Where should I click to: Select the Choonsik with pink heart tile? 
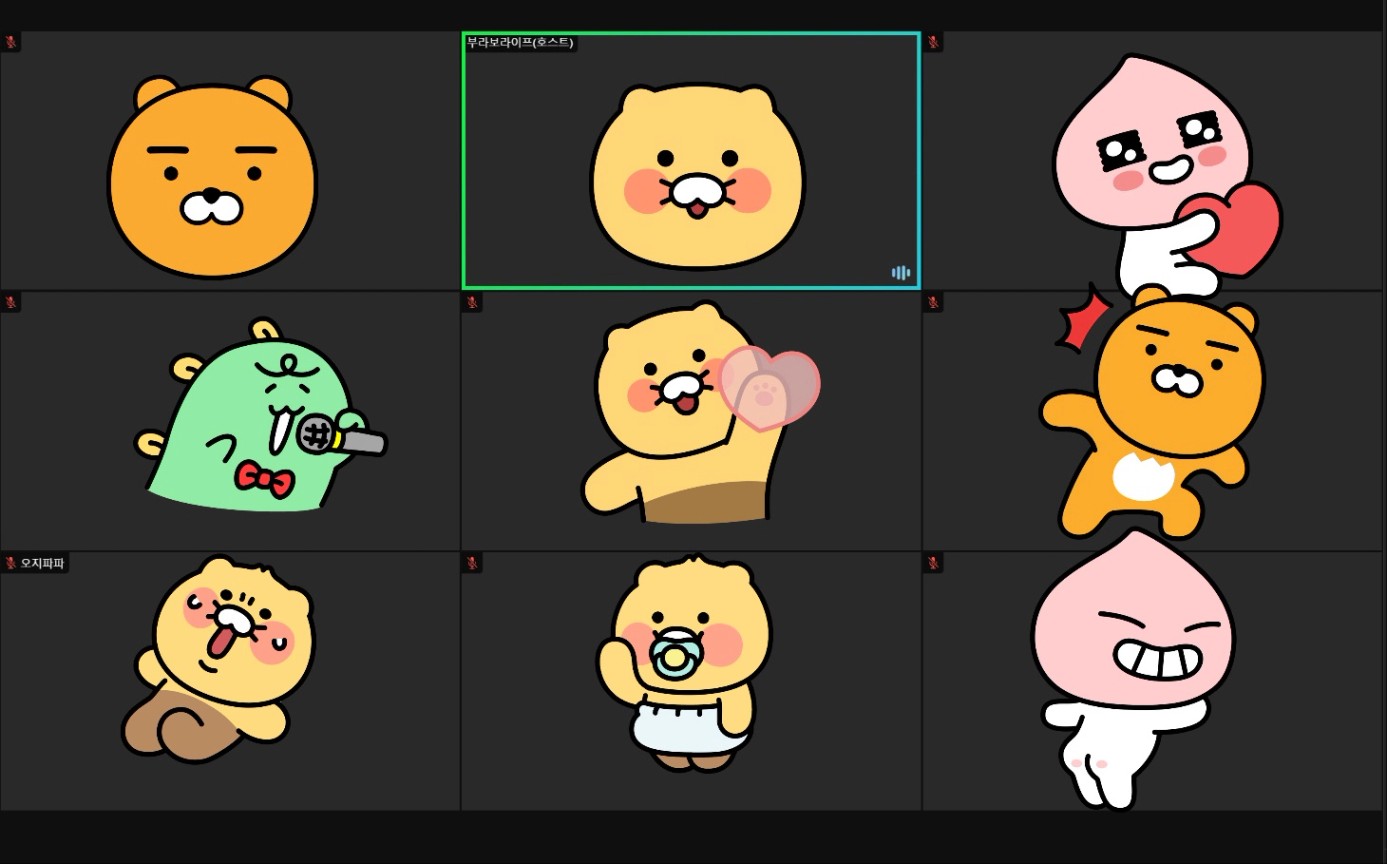pyautogui.click(x=691, y=421)
